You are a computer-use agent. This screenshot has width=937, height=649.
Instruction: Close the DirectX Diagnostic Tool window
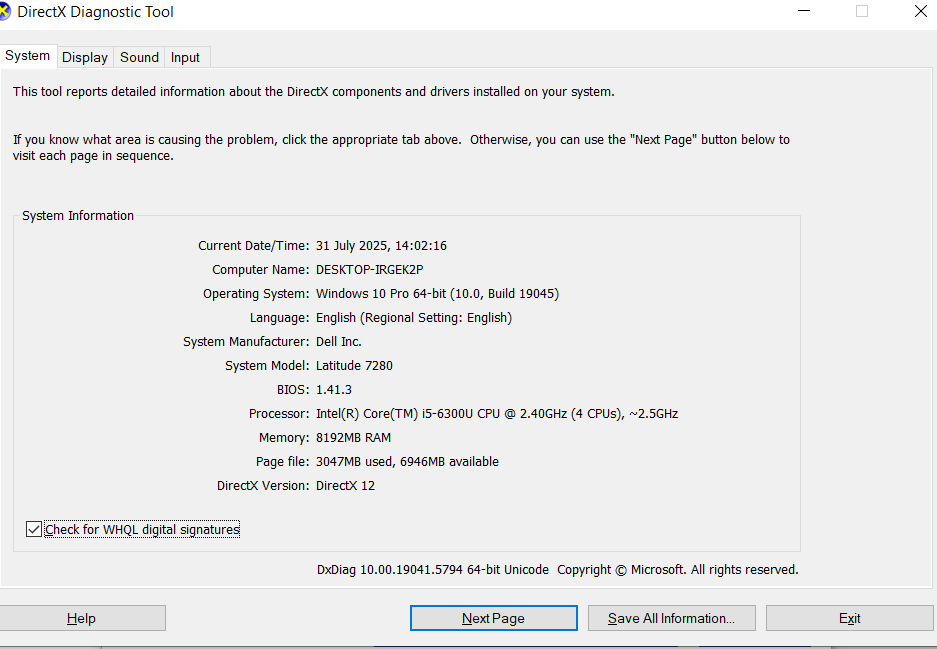[x=920, y=11]
